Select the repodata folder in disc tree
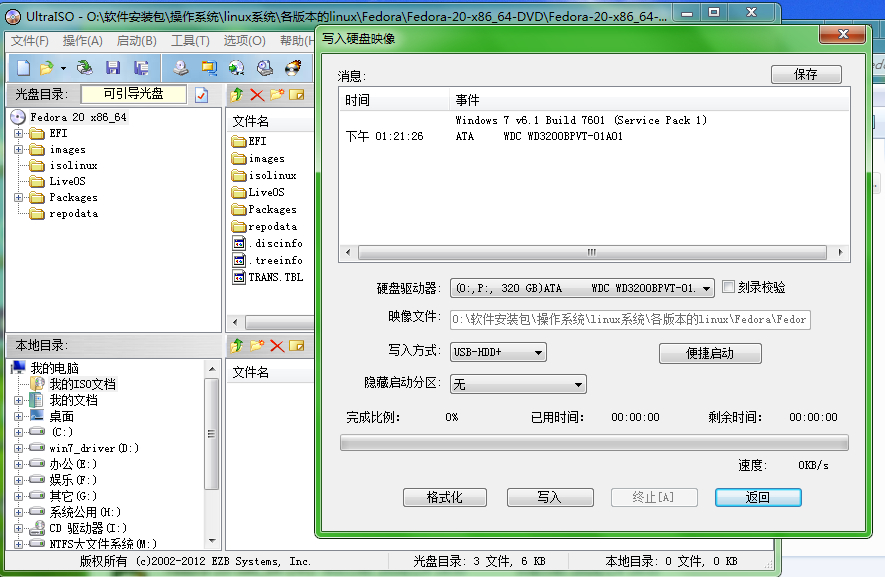Image resolution: width=885 pixels, height=577 pixels. 73,213
